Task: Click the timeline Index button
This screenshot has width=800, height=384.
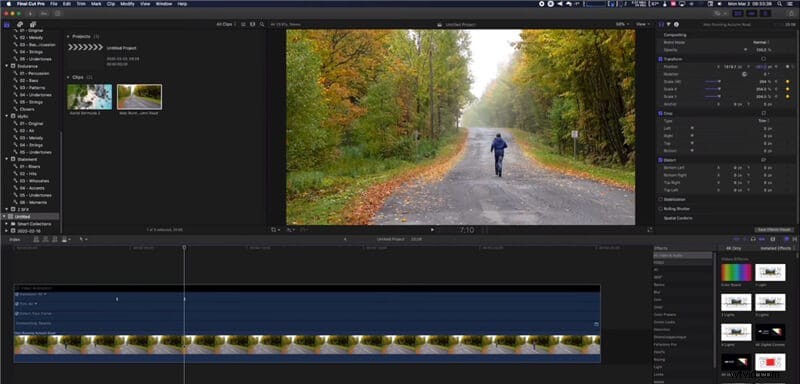Action: tap(14, 239)
